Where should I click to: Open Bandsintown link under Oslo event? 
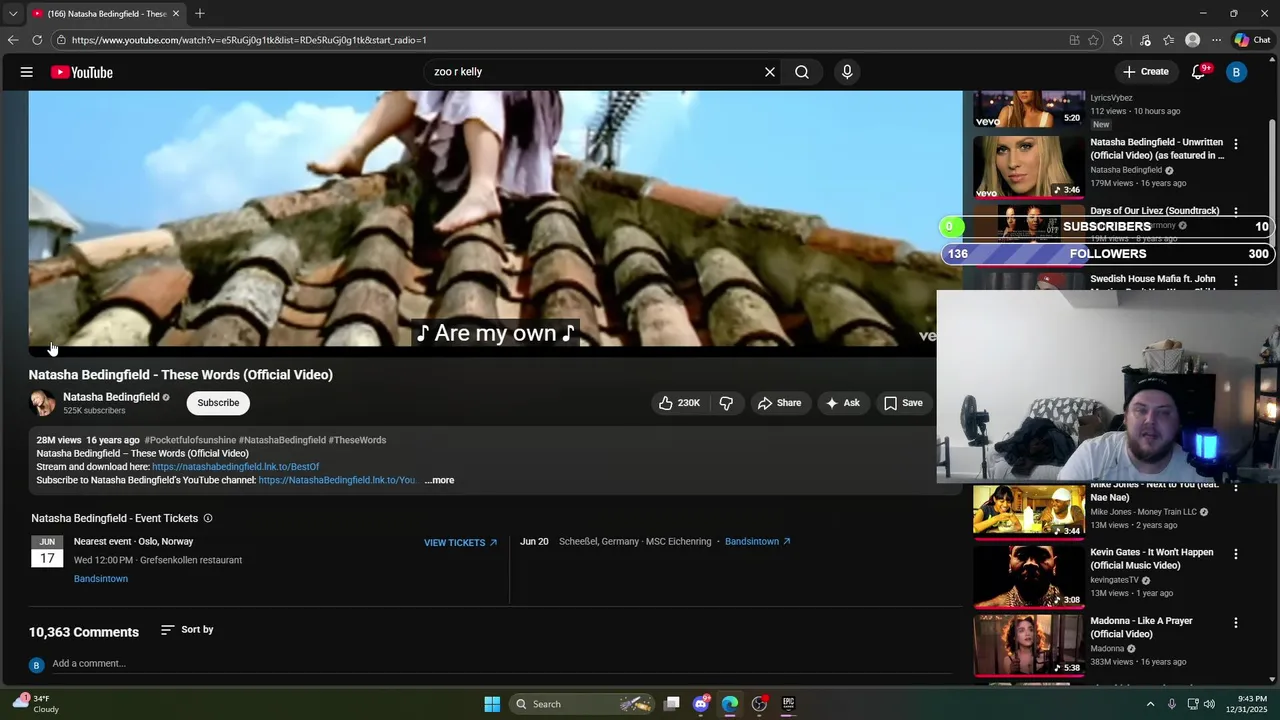(x=101, y=579)
